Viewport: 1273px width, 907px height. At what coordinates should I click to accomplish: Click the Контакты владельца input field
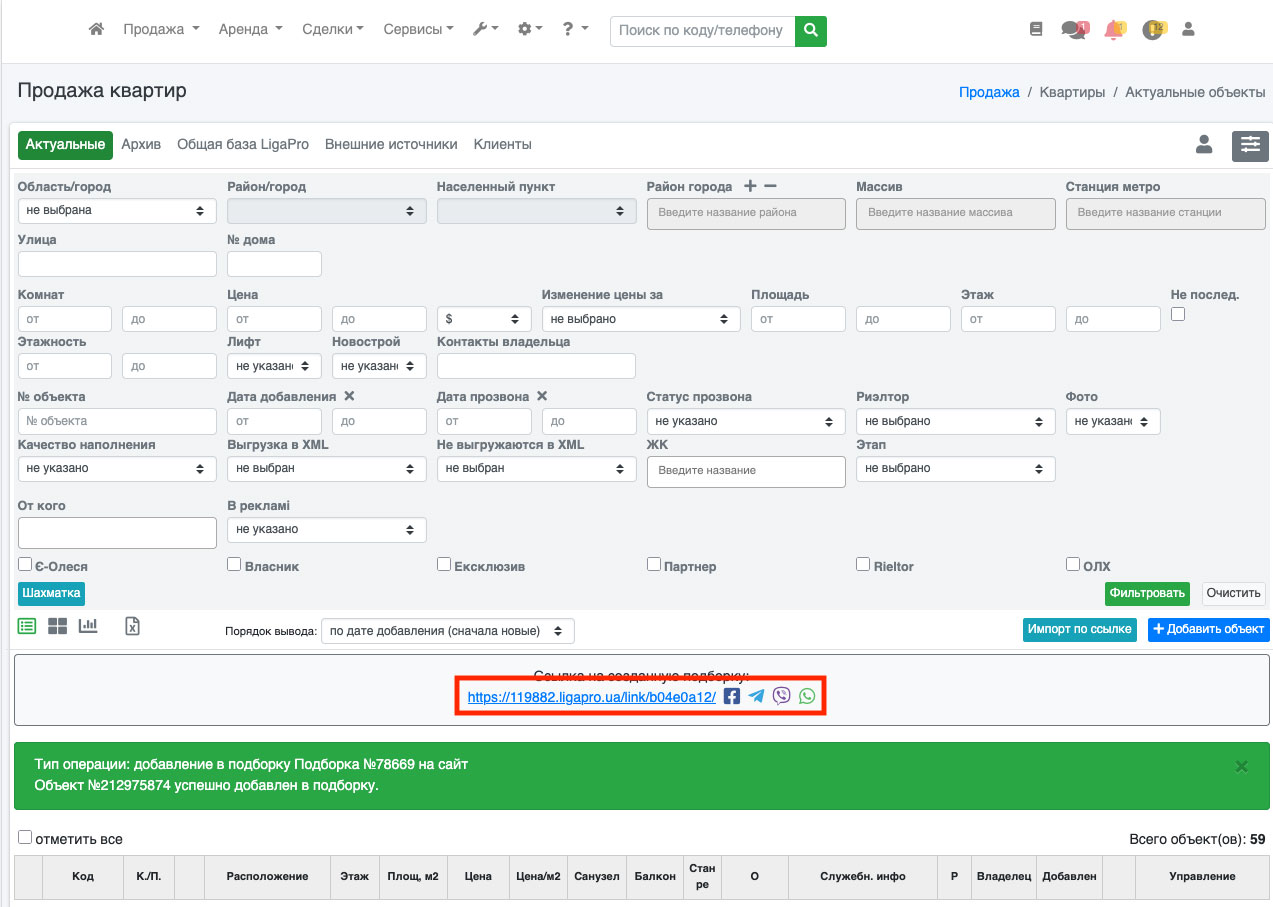tap(536, 366)
